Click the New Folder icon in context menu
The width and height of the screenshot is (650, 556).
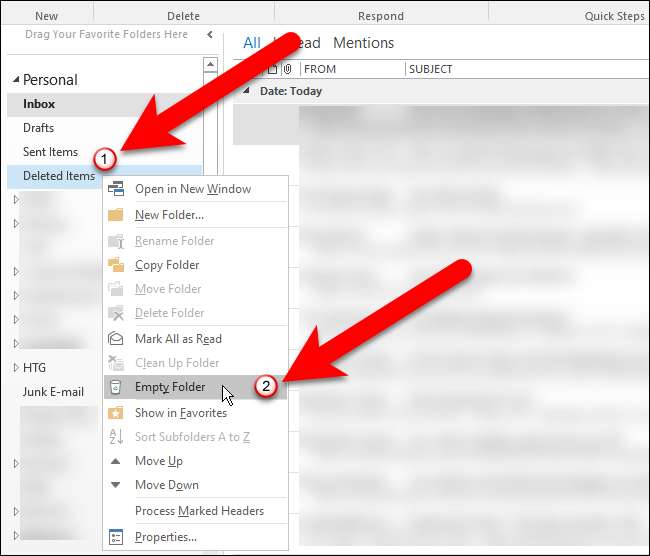(116, 215)
